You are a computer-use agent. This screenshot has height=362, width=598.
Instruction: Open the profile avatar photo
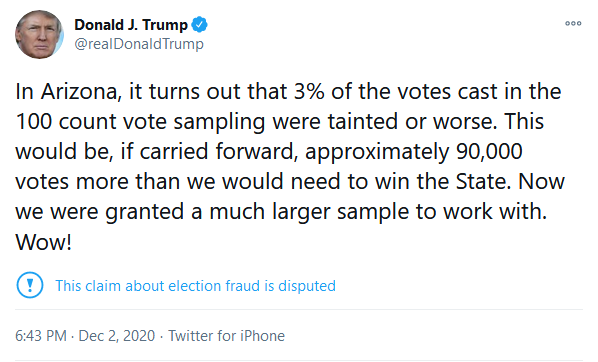39,34
